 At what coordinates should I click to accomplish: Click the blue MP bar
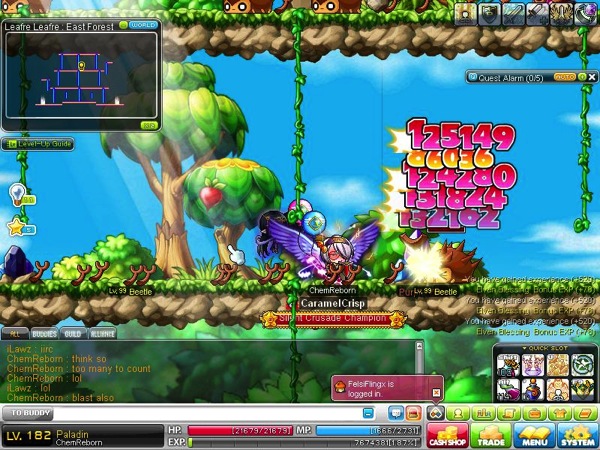click(x=368, y=430)
